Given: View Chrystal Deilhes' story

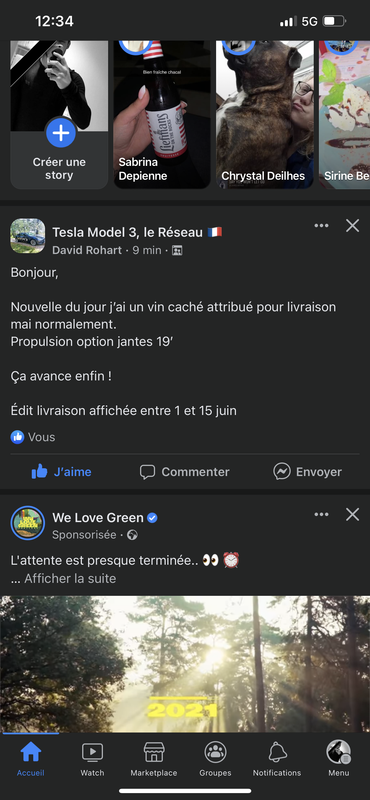Looking at the screenshot, I should (x=265, y=115).
